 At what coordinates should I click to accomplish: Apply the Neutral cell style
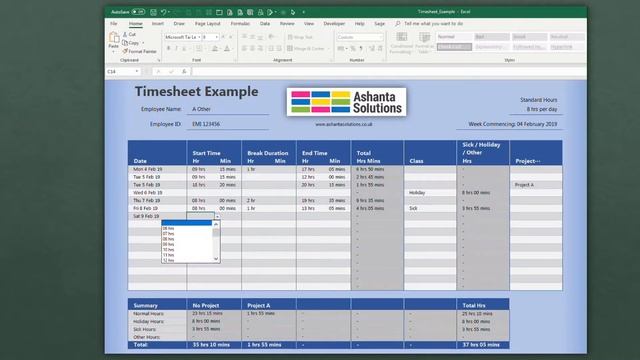click(567, 37)
